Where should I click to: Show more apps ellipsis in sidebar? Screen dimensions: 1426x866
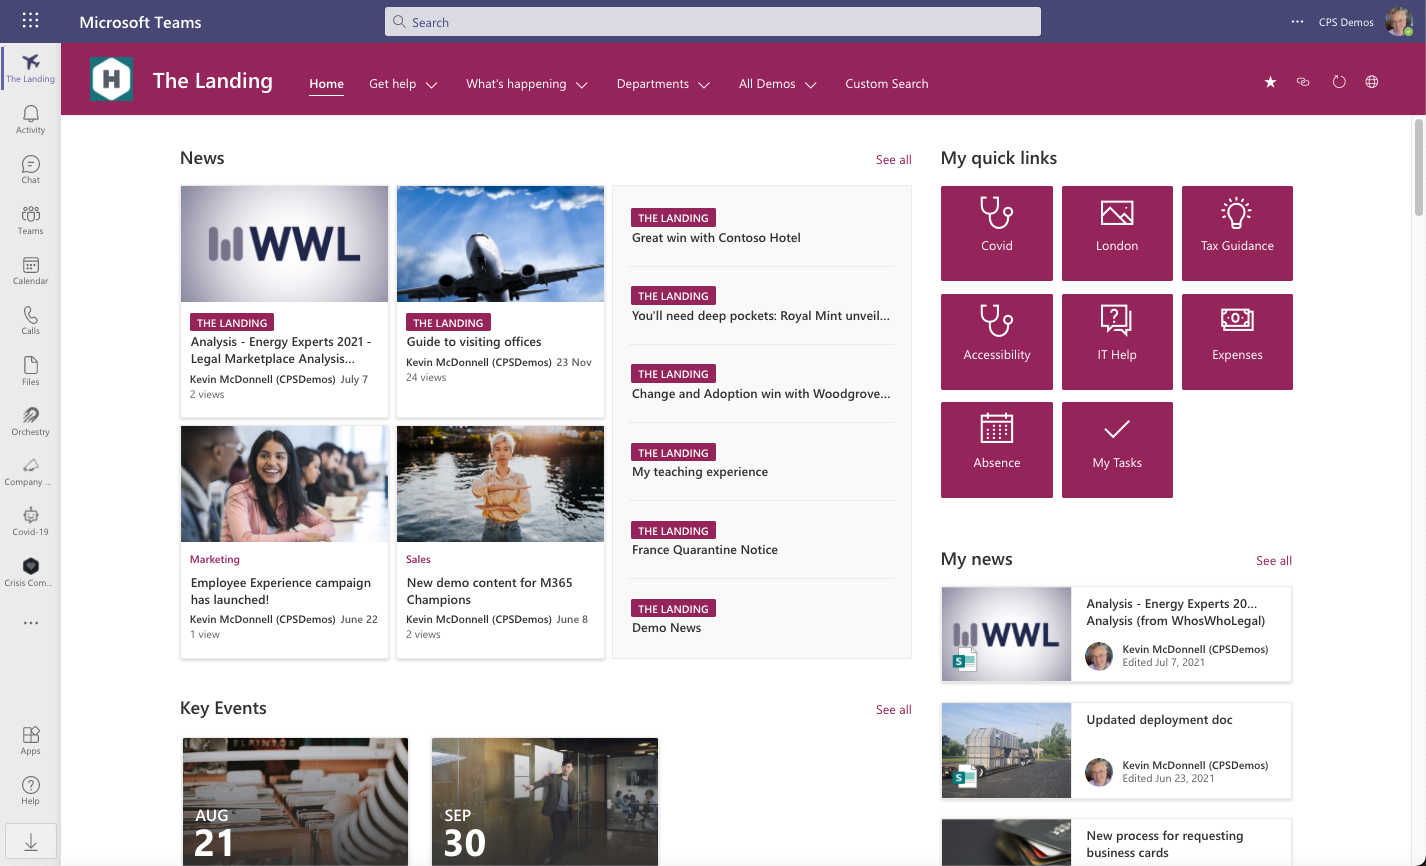pos(30,623)
